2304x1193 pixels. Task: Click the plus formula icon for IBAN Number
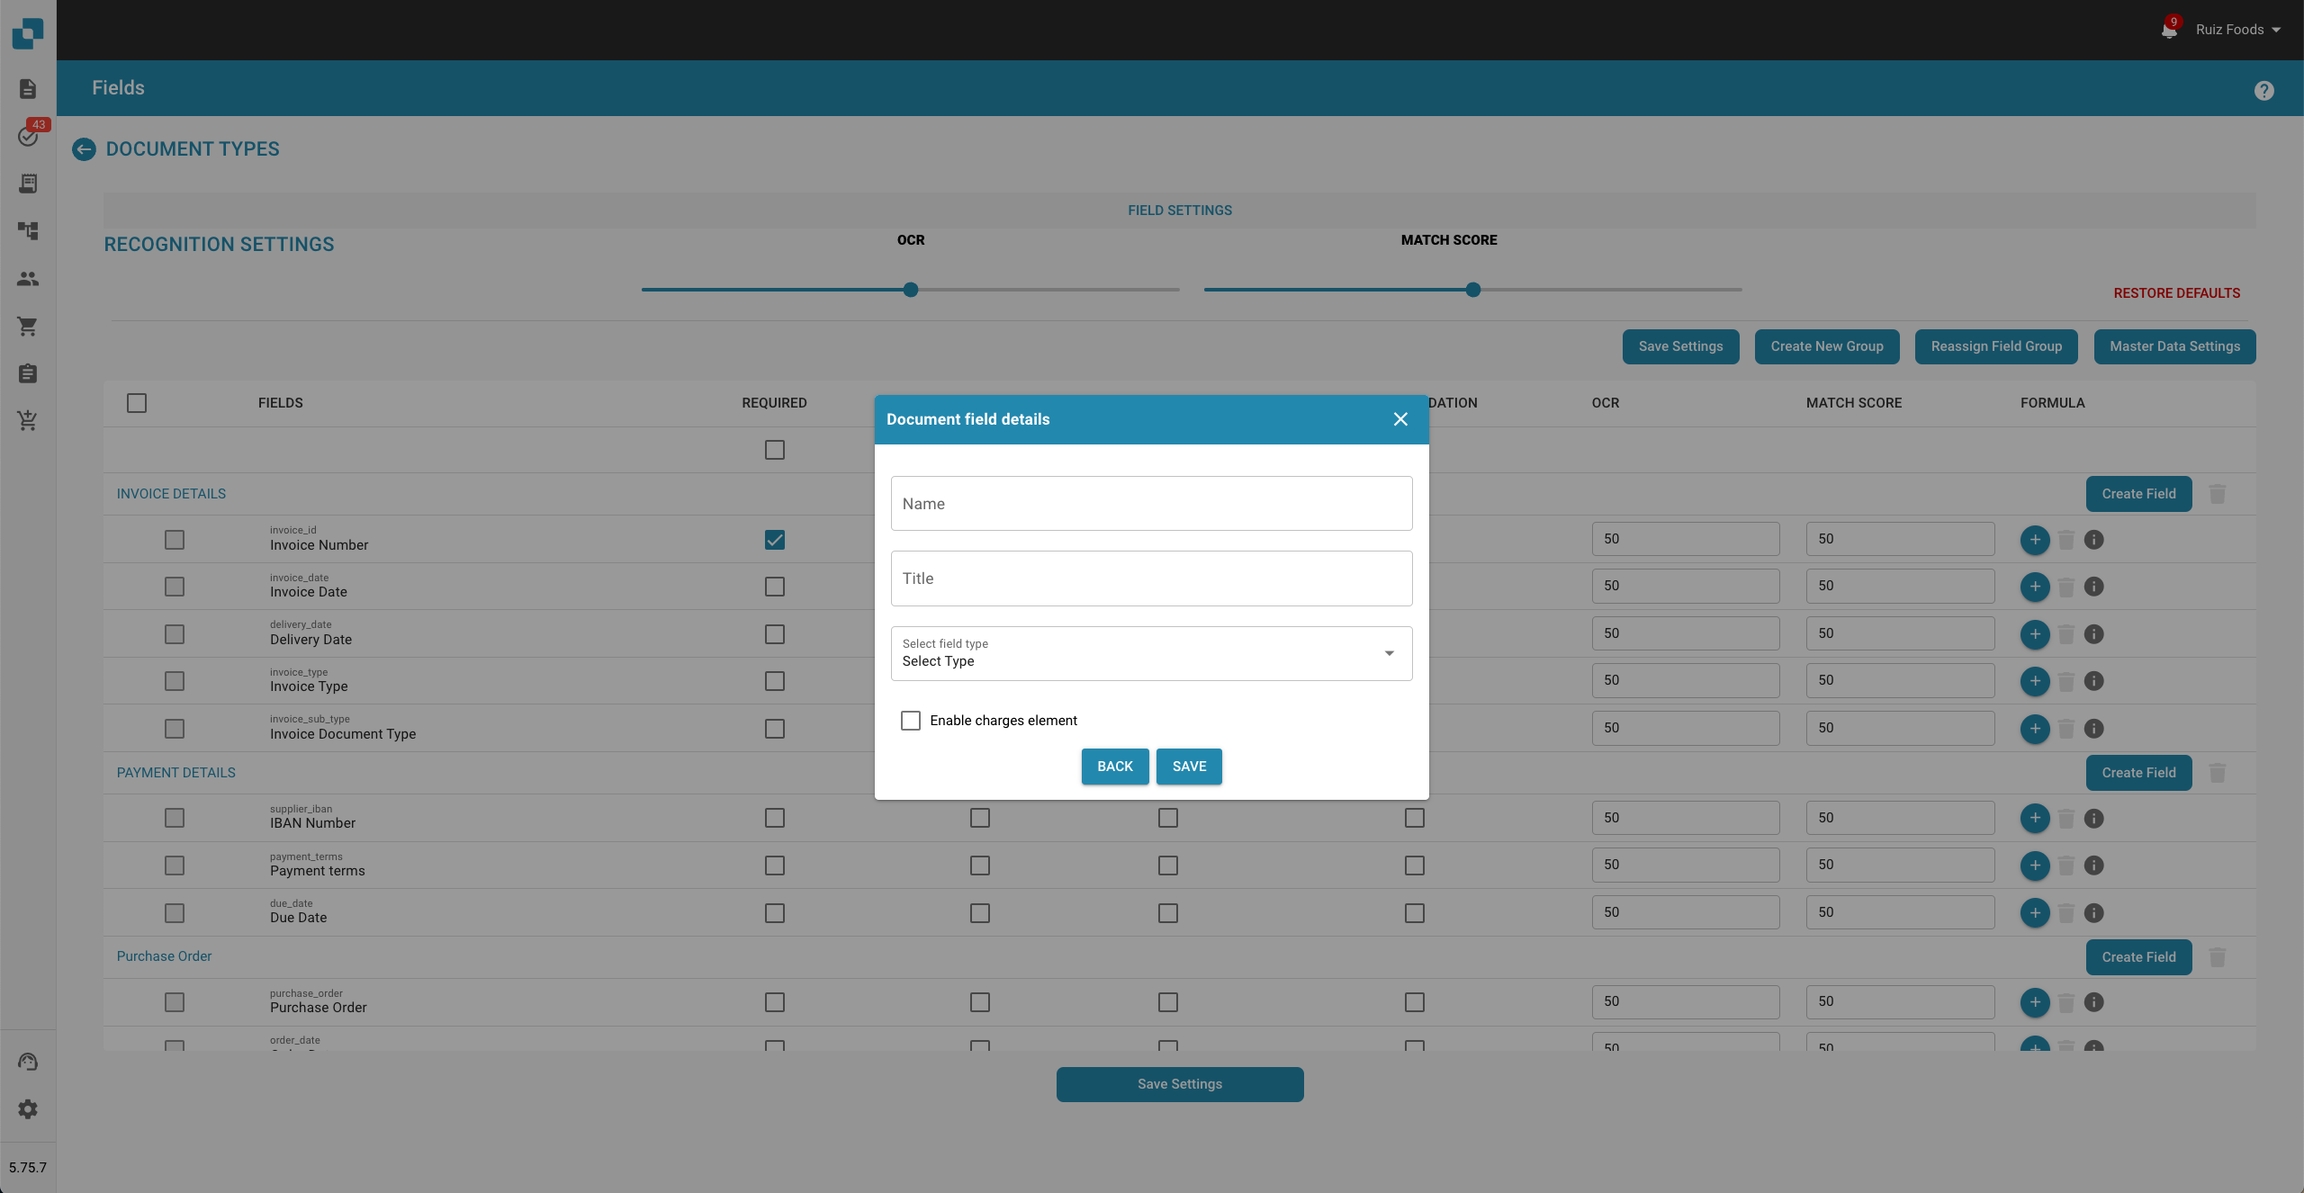click(2034, 818)
